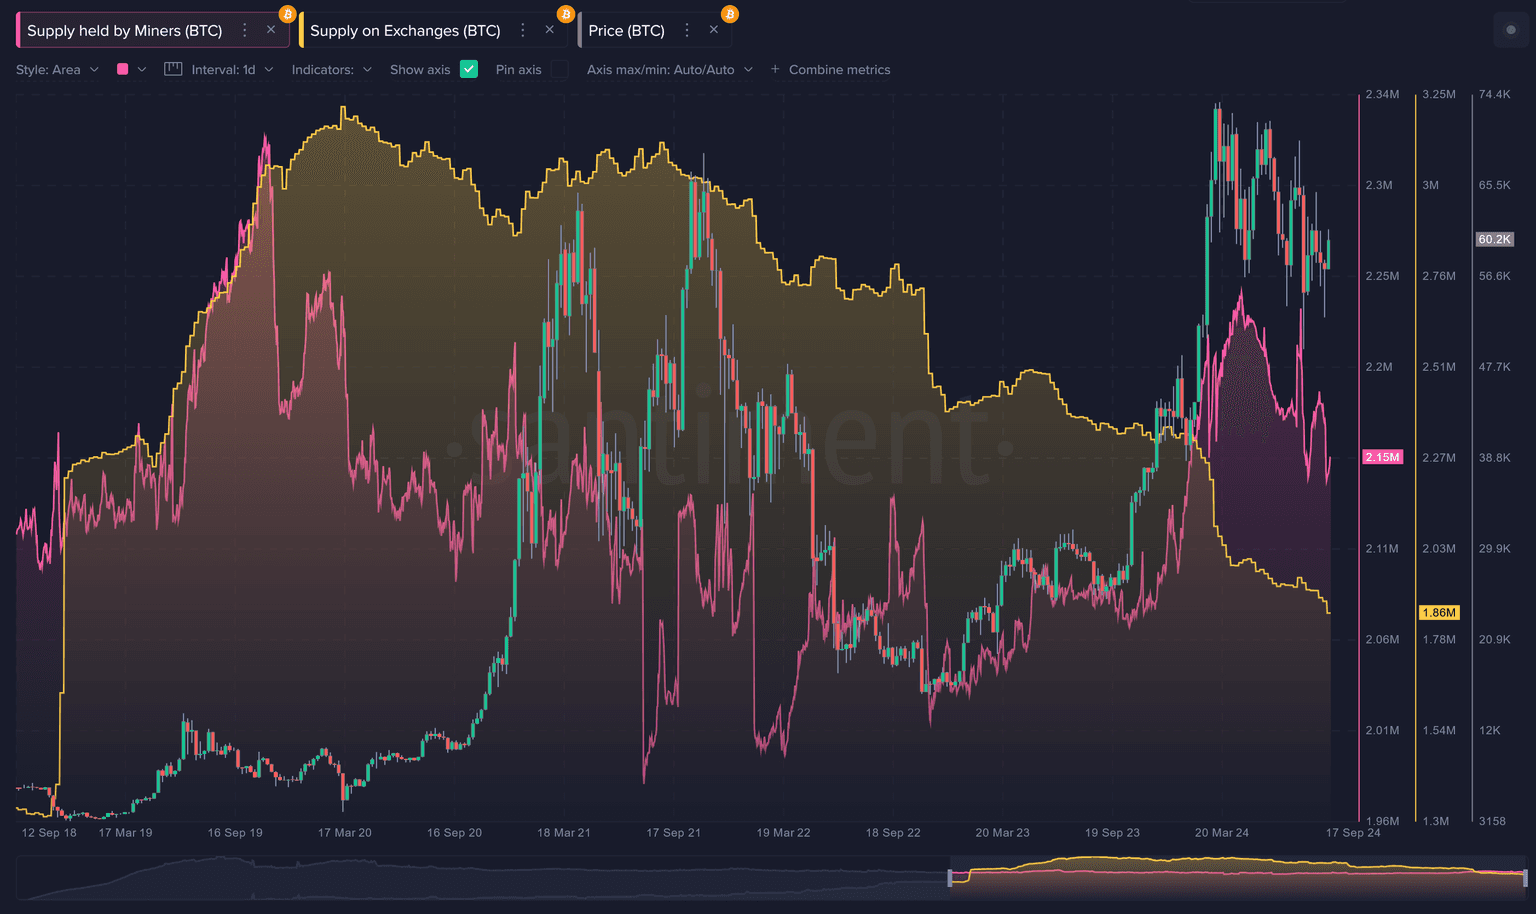Open Axis max/min Auto/Auto dropdown

(669, 70)
